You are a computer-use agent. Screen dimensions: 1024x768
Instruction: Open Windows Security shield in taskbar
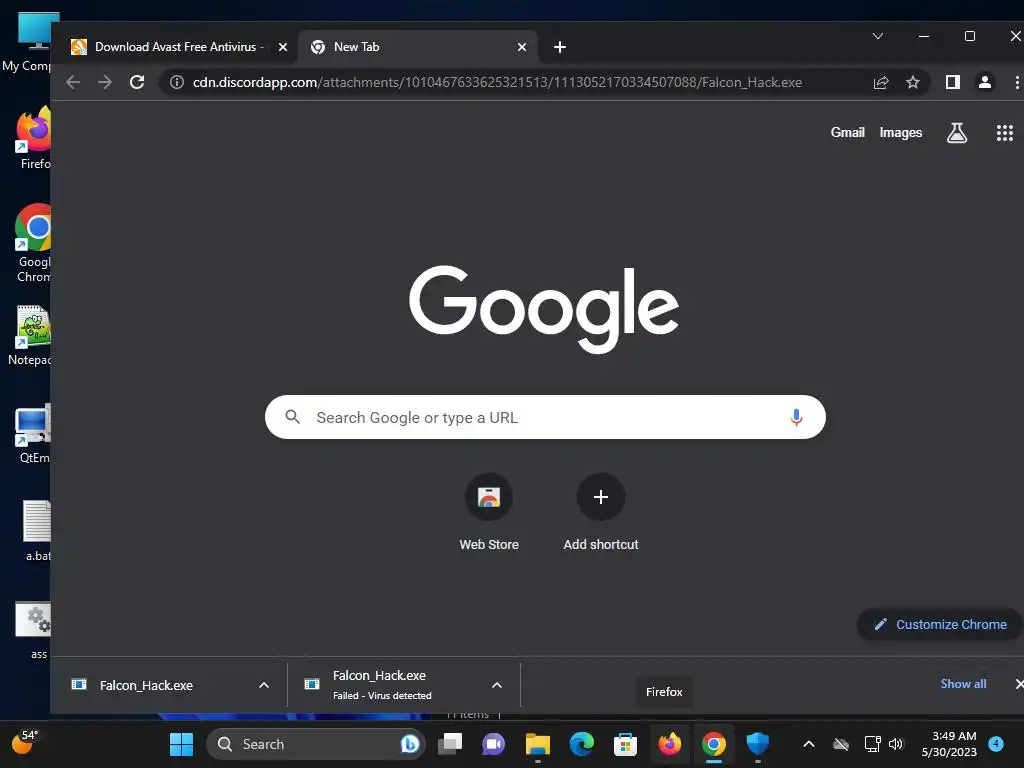pyautogui.click(x=758, y=744)
